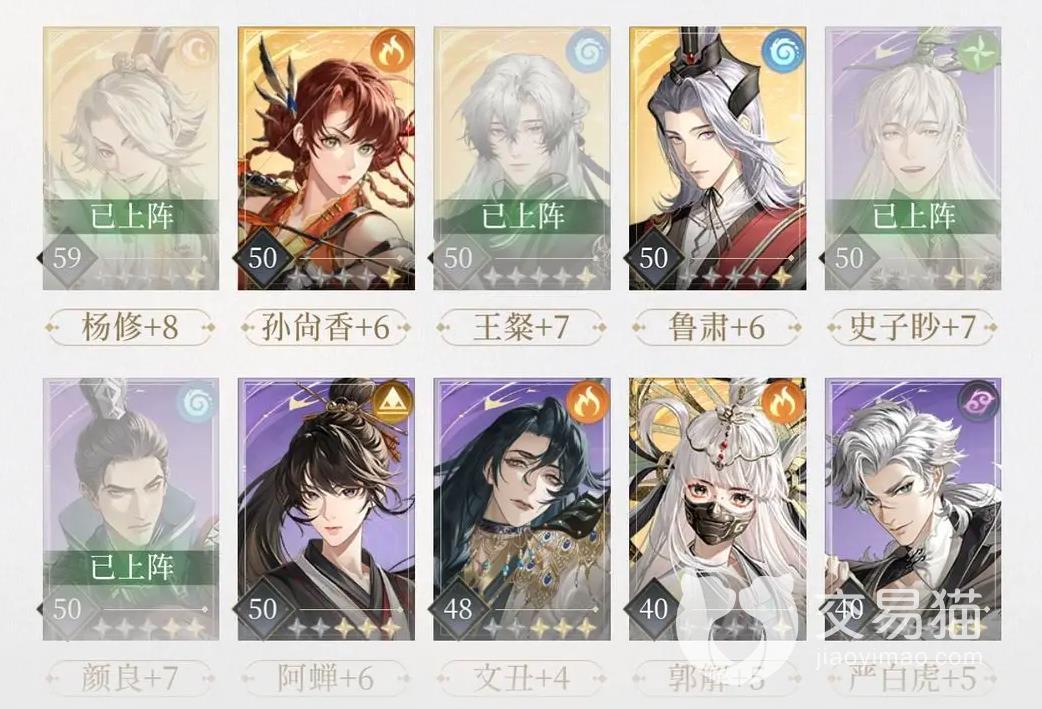Click the swirl icon on 颜良 card
The image size is (1042, 709).
tap(197, 401)
